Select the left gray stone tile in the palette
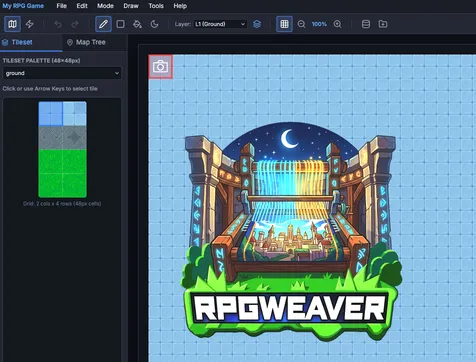The image size is (476, 362). 50,138
